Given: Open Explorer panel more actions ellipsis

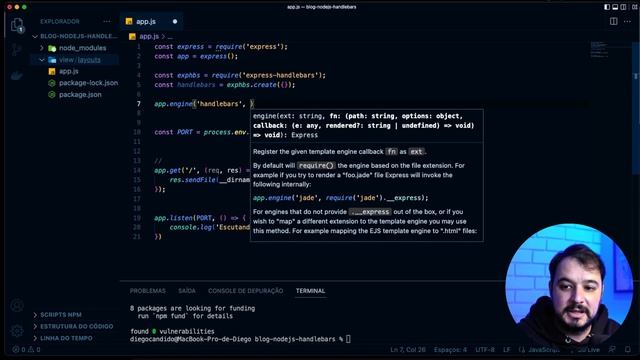Looking at the screenshot, I should point(107,21).
